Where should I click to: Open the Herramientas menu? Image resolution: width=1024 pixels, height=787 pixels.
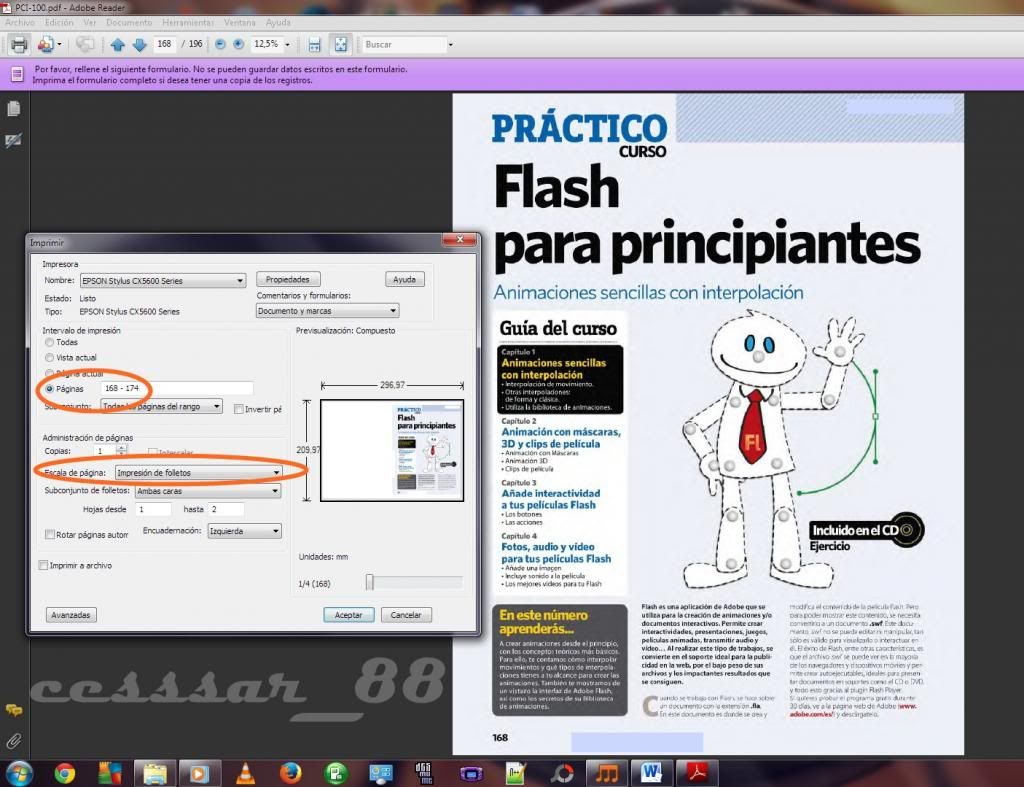[188, 22]
